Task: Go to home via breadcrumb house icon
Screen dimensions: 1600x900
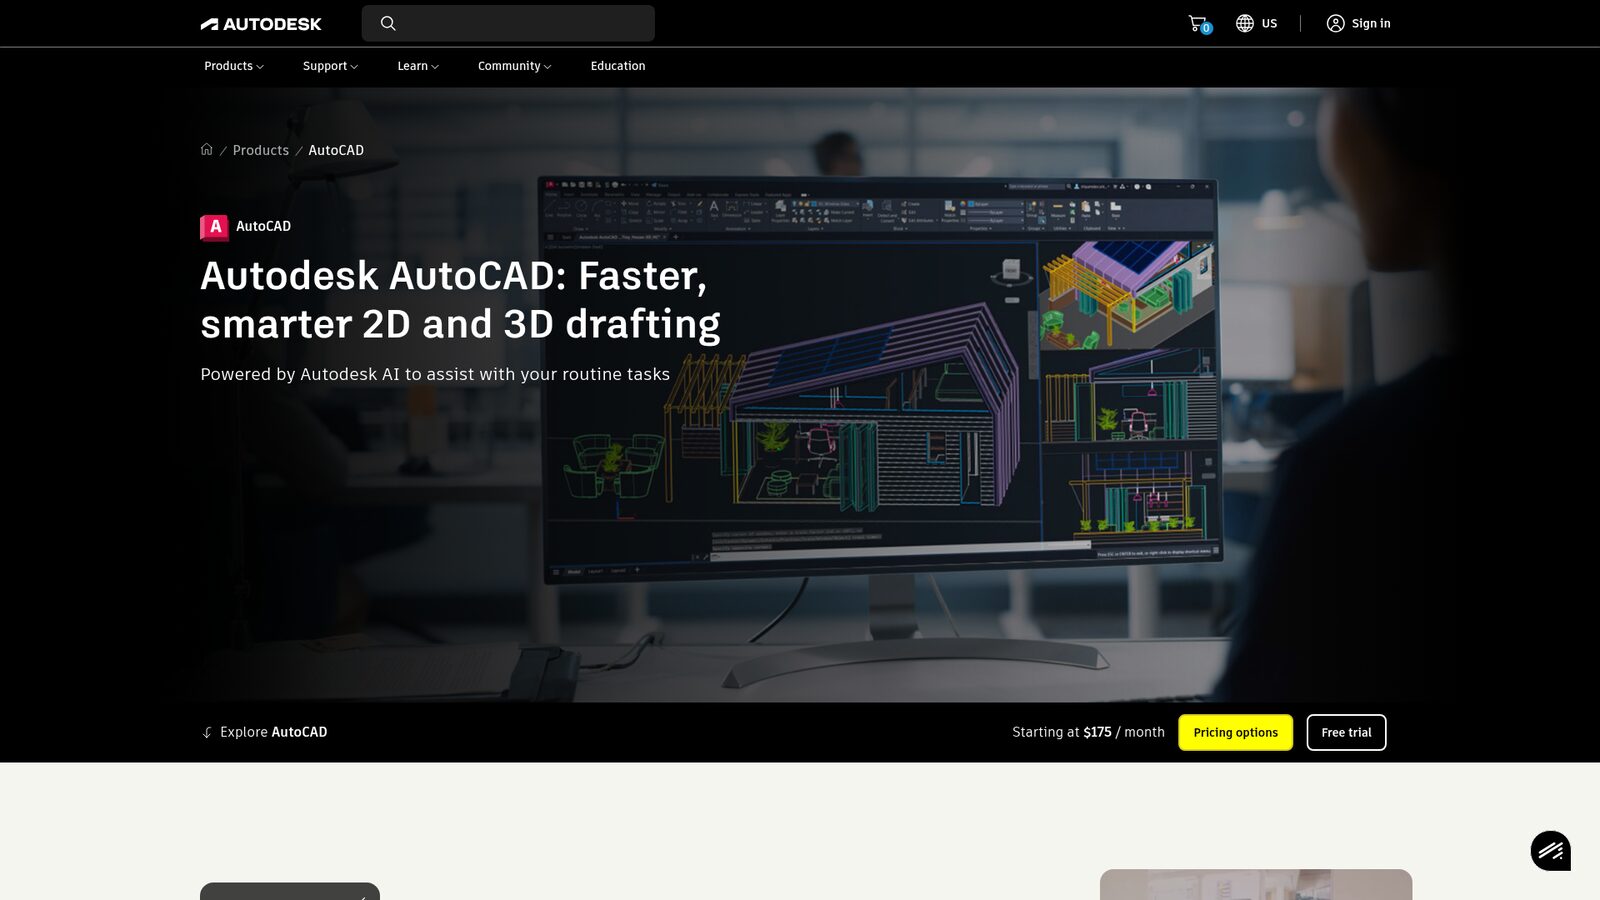Action: (x=207, y=149)
